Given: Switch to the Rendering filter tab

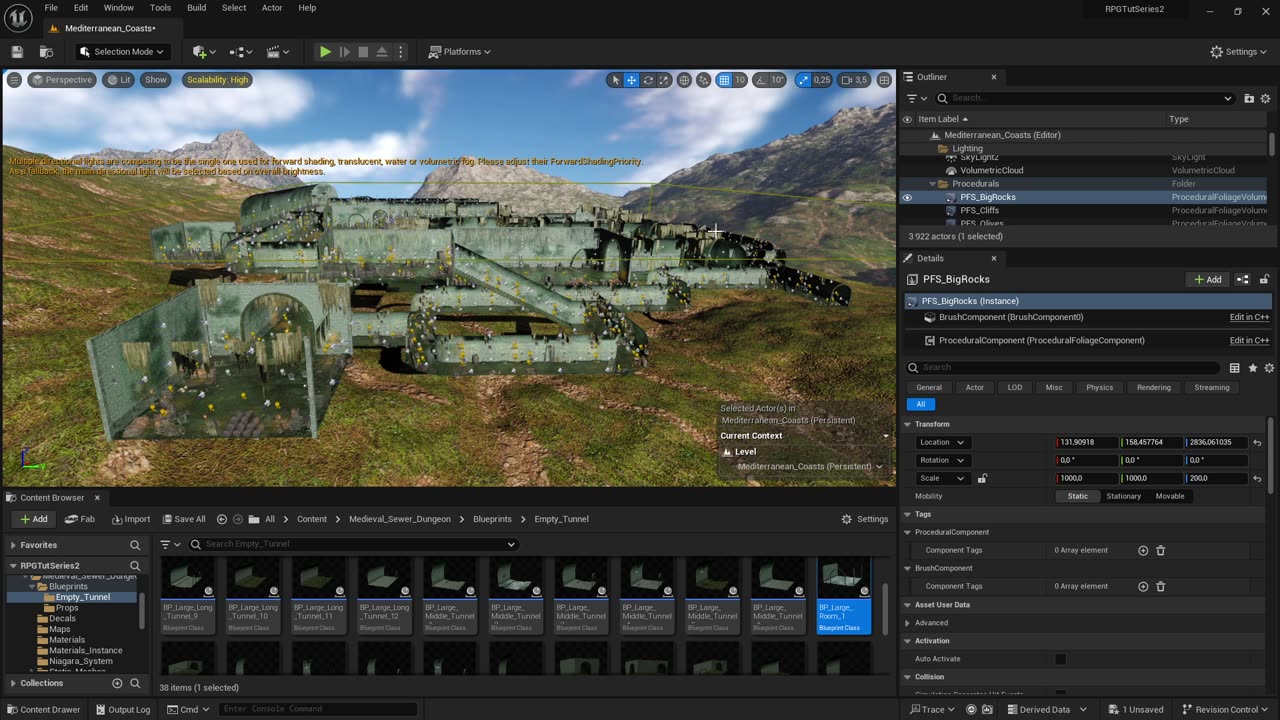Looking at the screenshot, I should (x=1153, y=388).
